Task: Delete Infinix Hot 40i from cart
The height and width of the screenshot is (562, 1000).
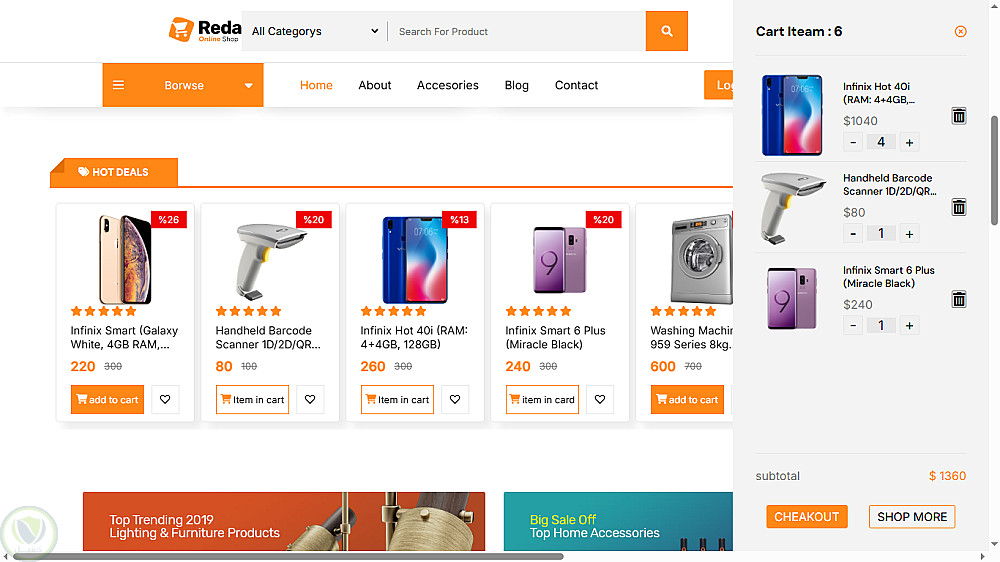Action: click(959, 116)
